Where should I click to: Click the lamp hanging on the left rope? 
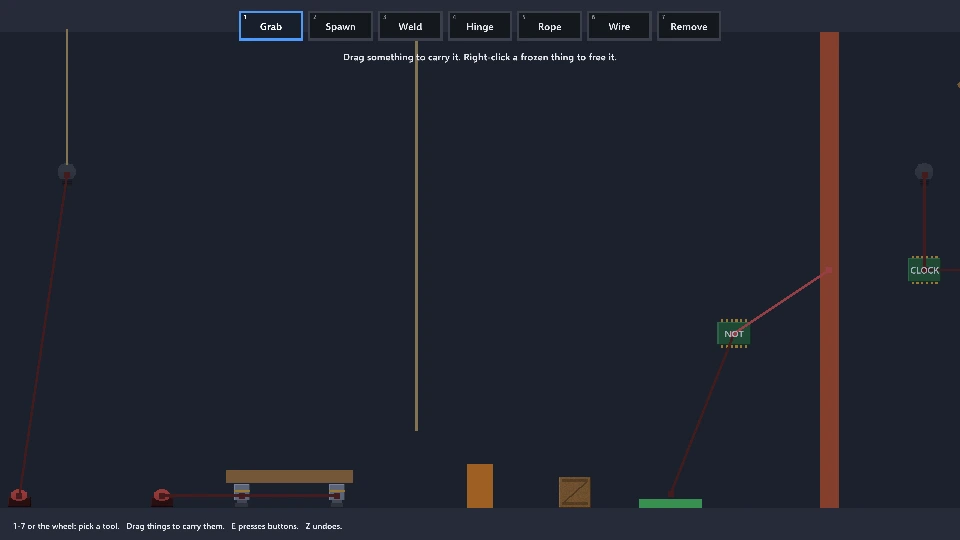click(67, 173)
